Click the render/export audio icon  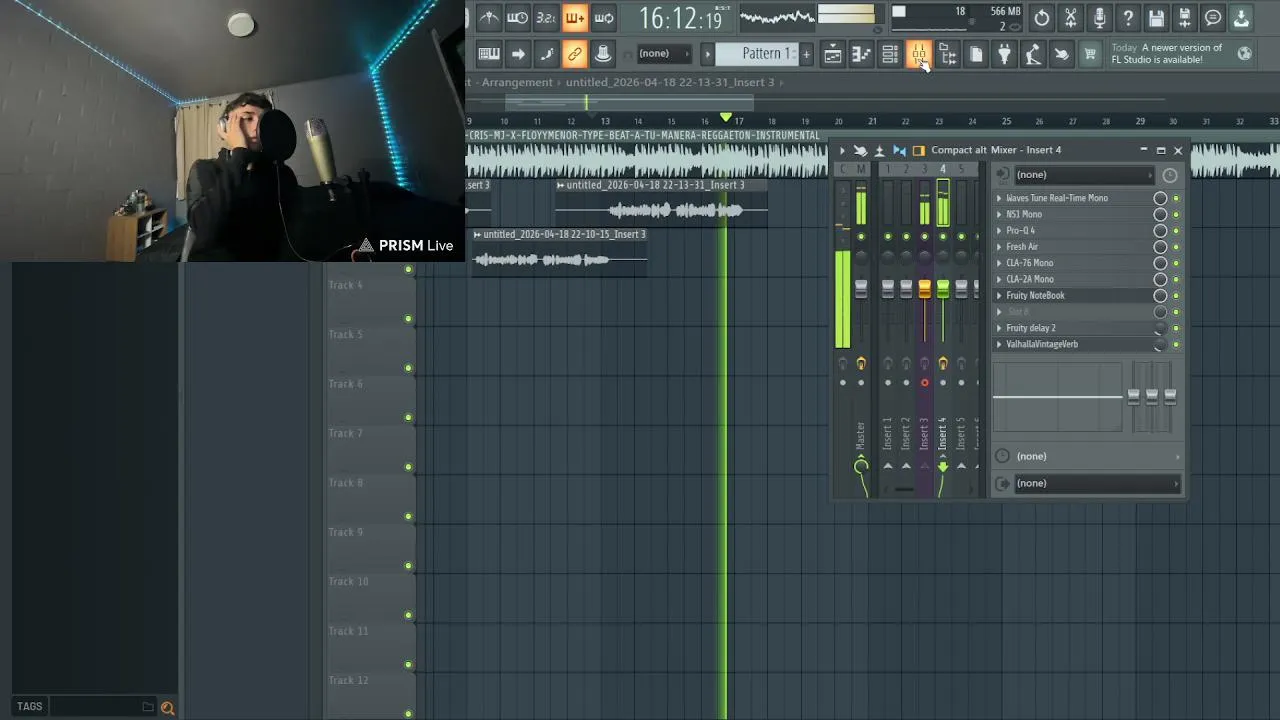point(1184,18)
